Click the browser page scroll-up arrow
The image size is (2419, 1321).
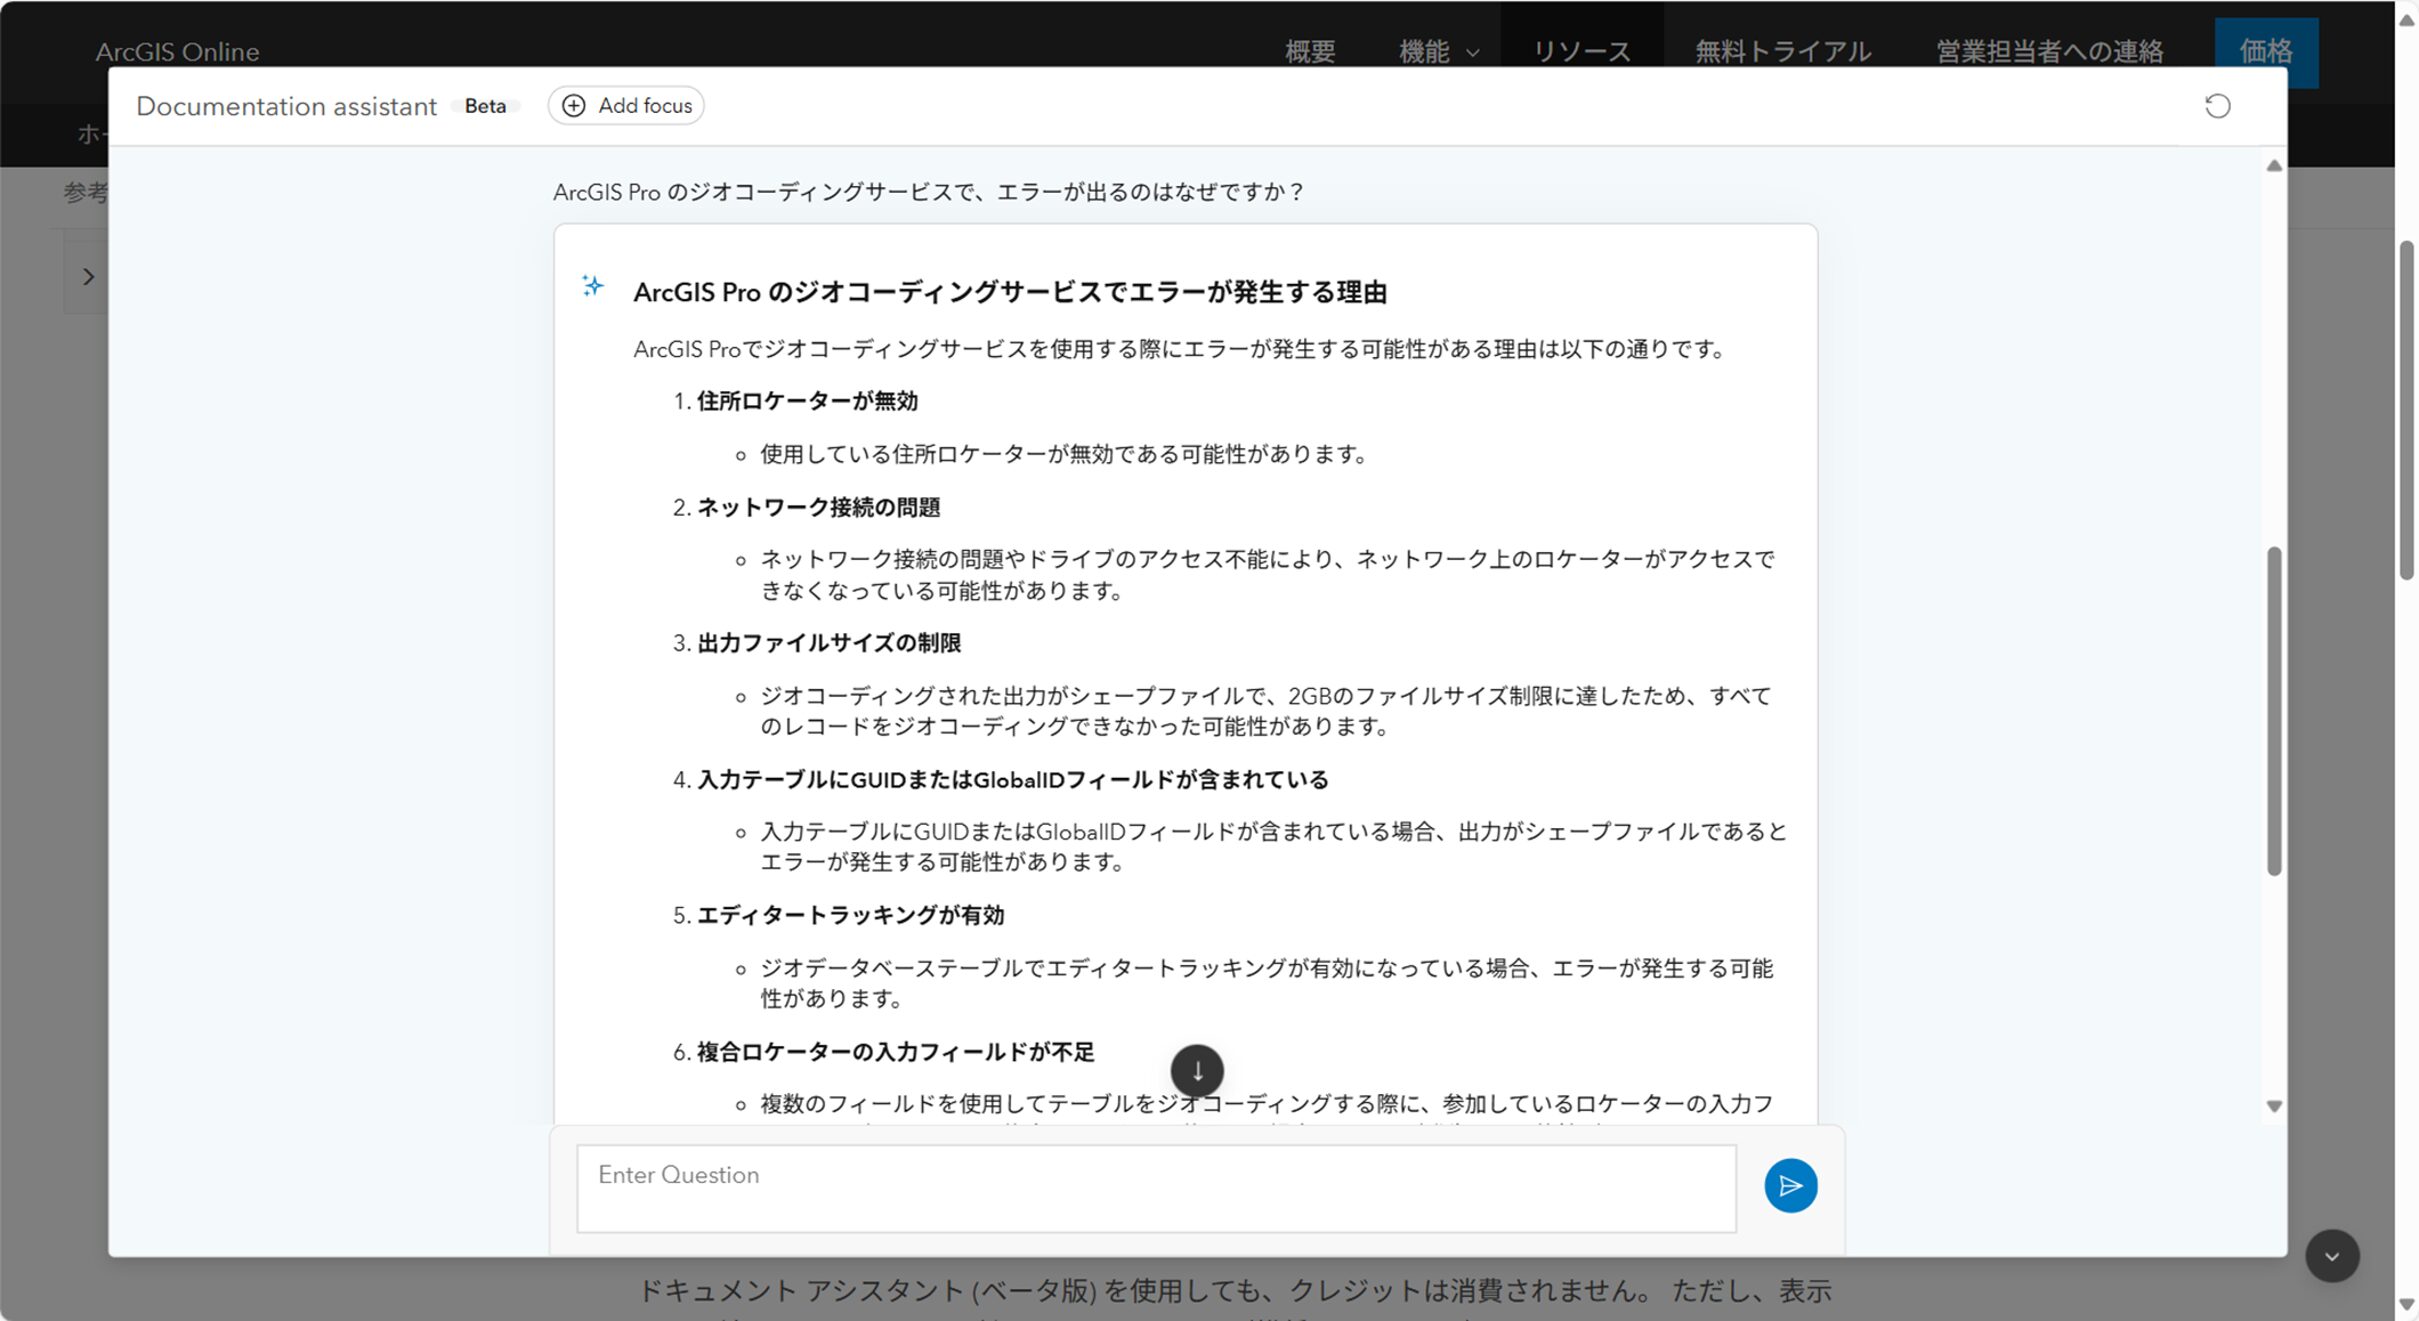(x=2407, y=20)
